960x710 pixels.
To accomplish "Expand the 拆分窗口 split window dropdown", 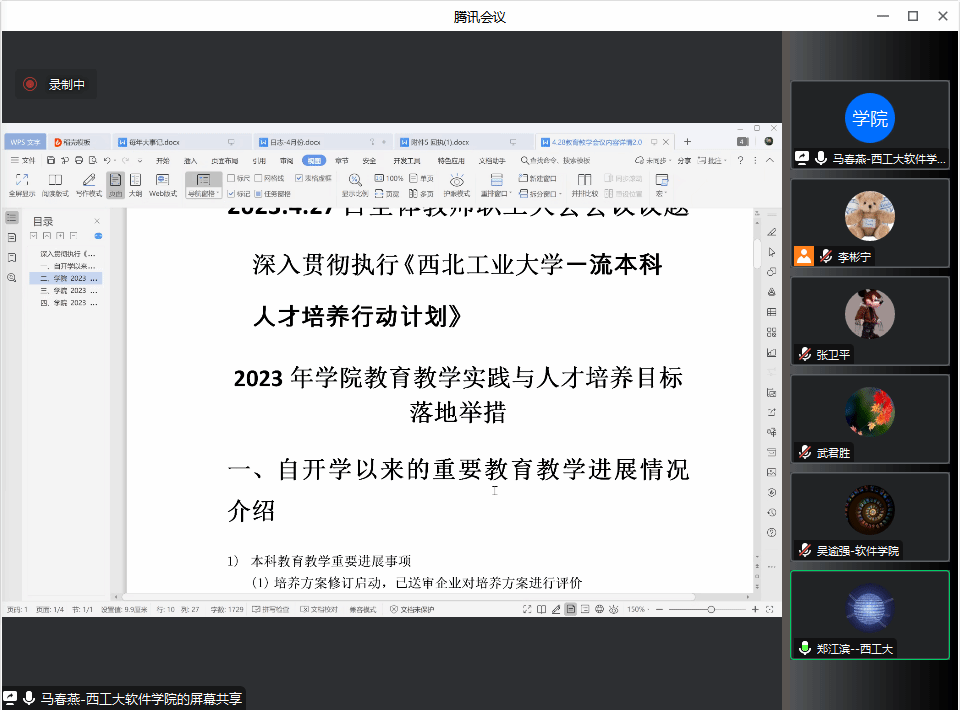I will (540, 193).
